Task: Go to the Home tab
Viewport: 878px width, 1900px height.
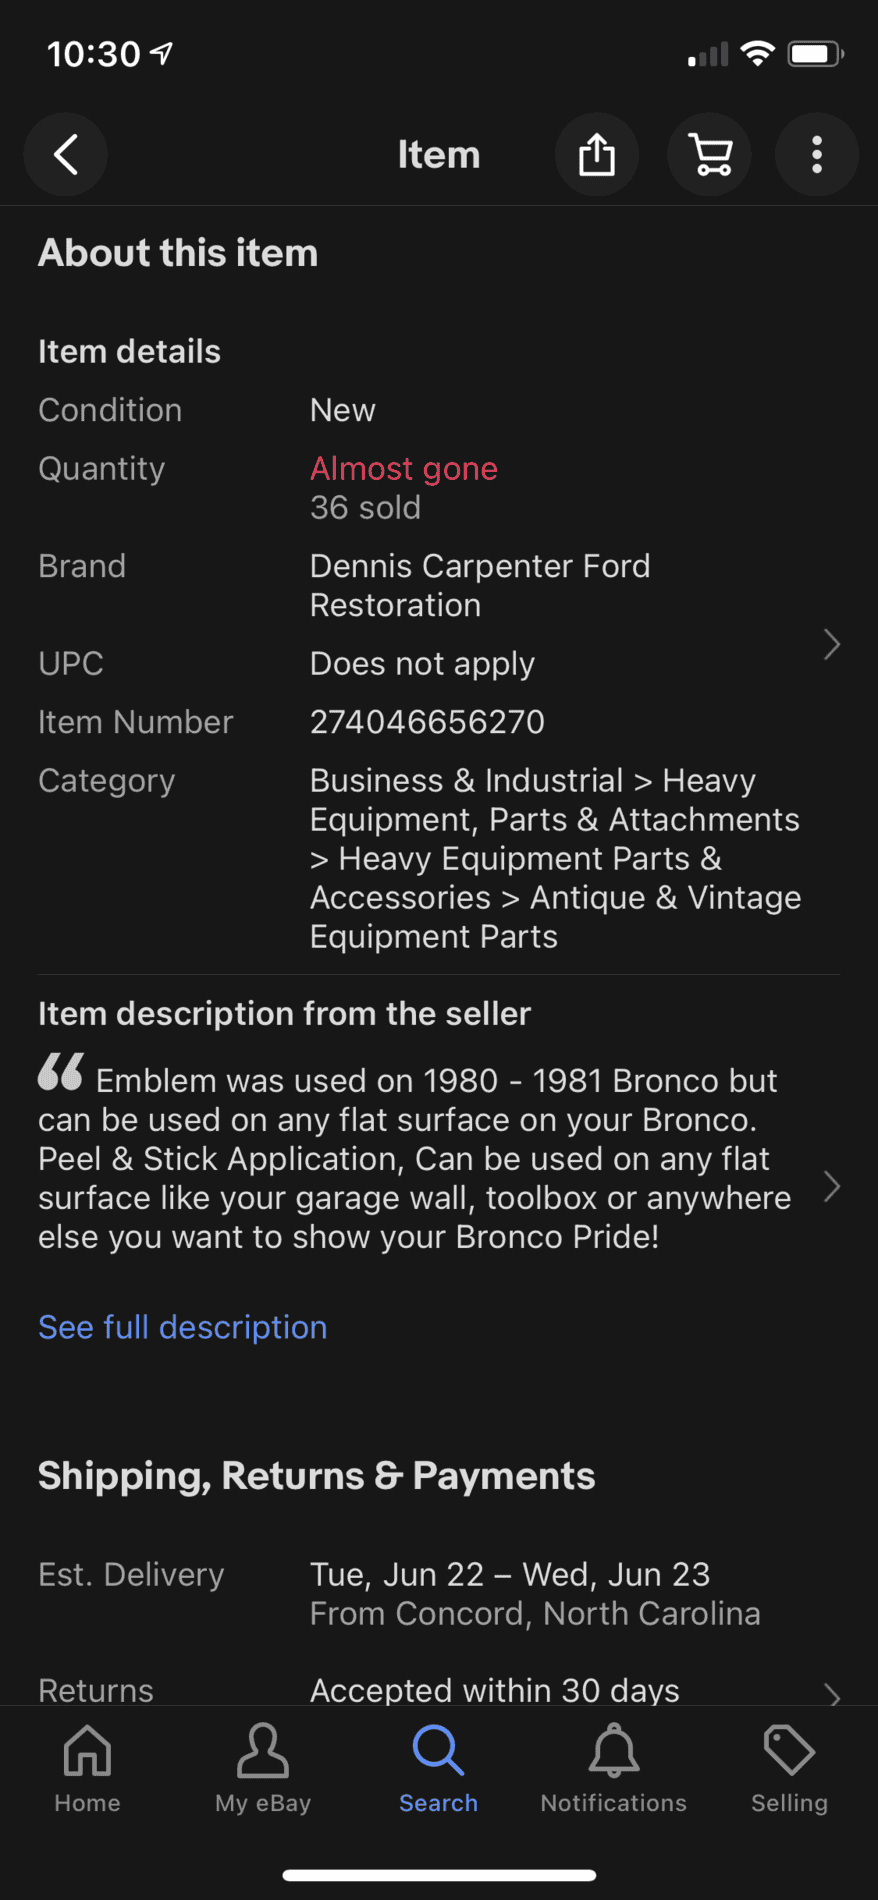Action: (x=87, y=1768)
